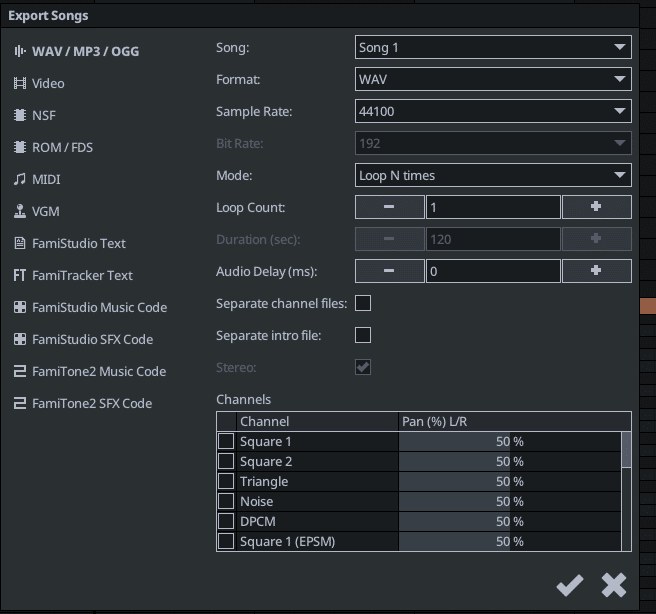Increase Audio Delay with plus button

pyautogui.click(x=597, y=271)
